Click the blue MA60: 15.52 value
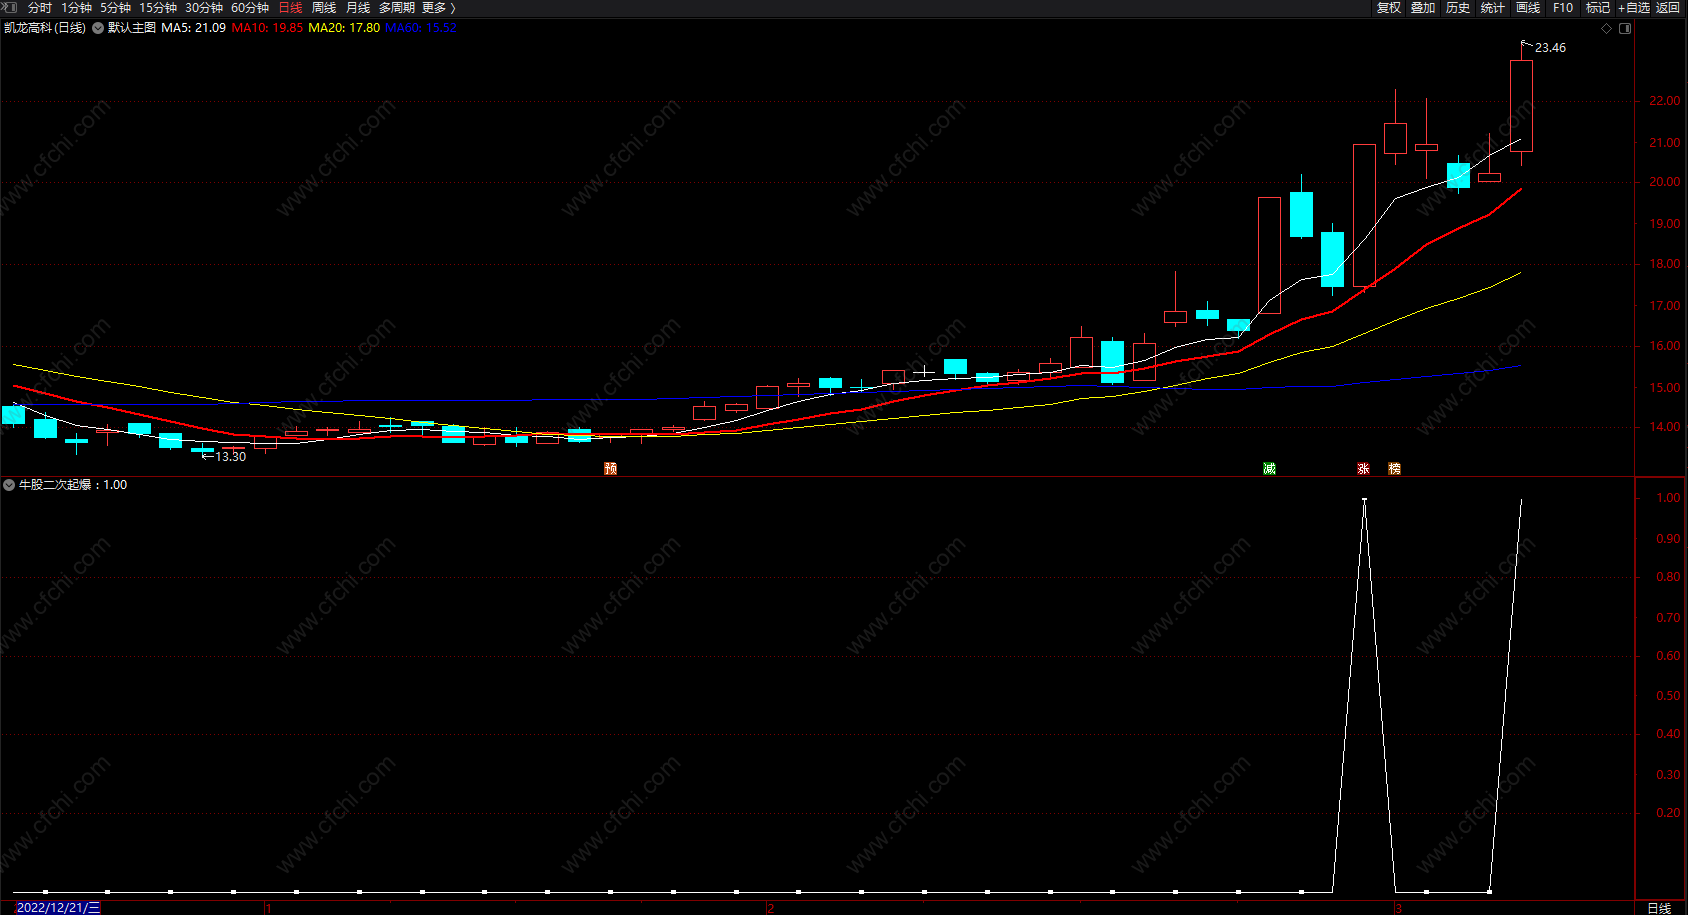The image size is (1688, 915). (x=421, y=28)
